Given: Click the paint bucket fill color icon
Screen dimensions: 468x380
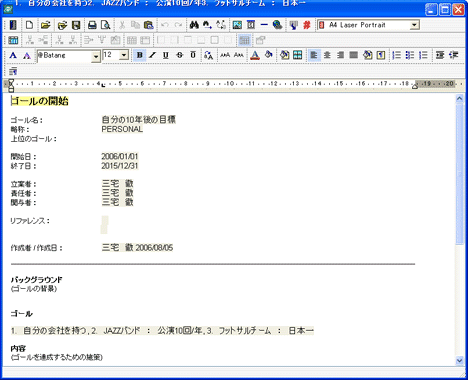Looking at the screenshot, I should pyautogui.click(x=269, y=55).
